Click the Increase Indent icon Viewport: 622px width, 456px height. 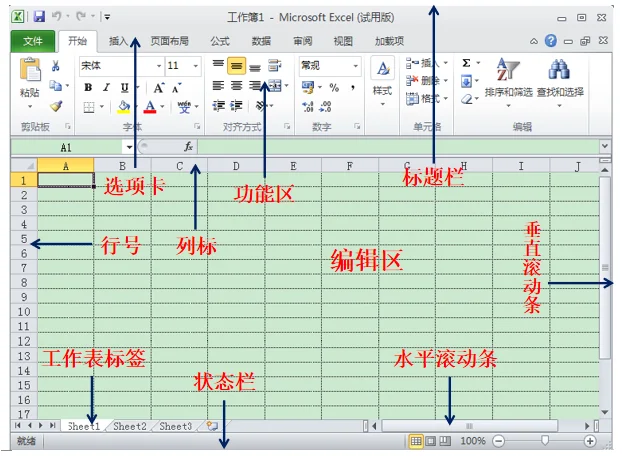coord(236,106)
